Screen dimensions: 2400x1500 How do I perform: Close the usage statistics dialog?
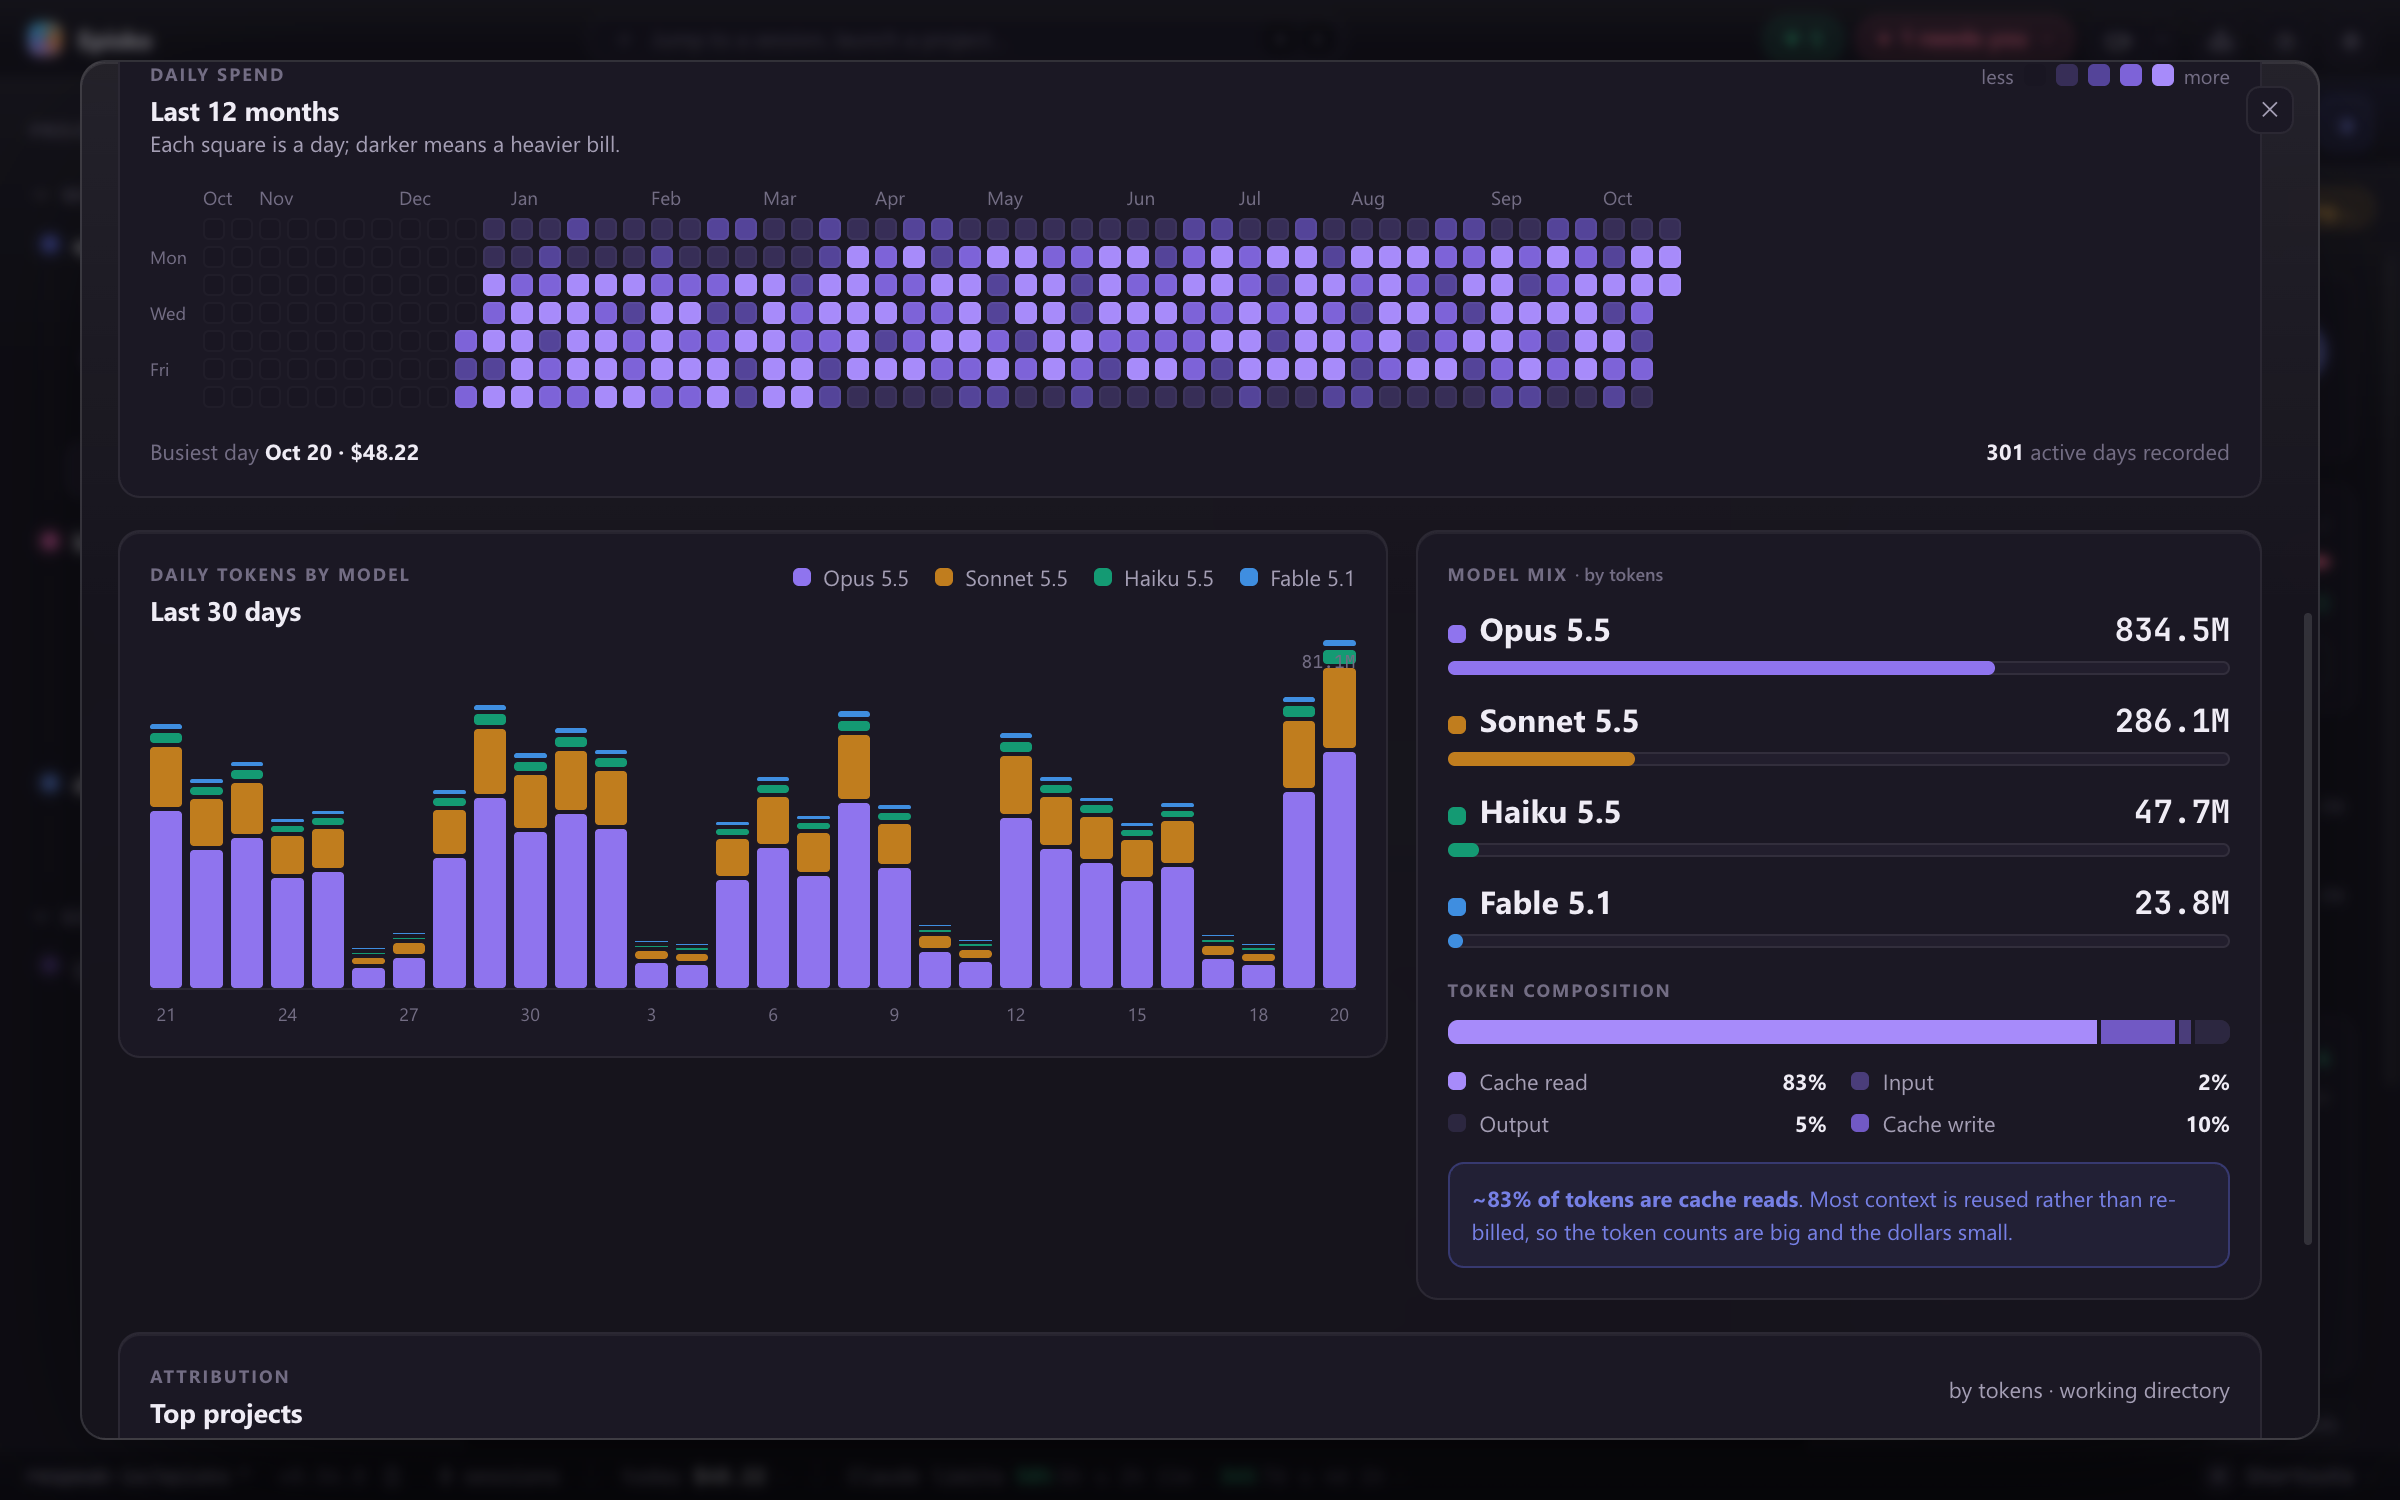[2269, 110]
